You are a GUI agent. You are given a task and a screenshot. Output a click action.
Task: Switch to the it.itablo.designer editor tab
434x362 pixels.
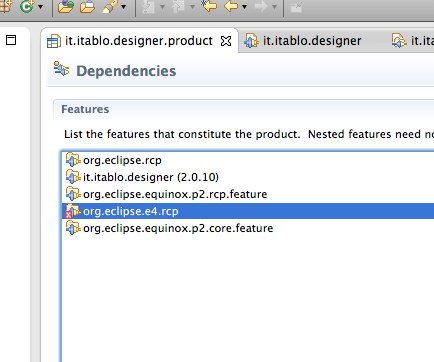[312, 41]
